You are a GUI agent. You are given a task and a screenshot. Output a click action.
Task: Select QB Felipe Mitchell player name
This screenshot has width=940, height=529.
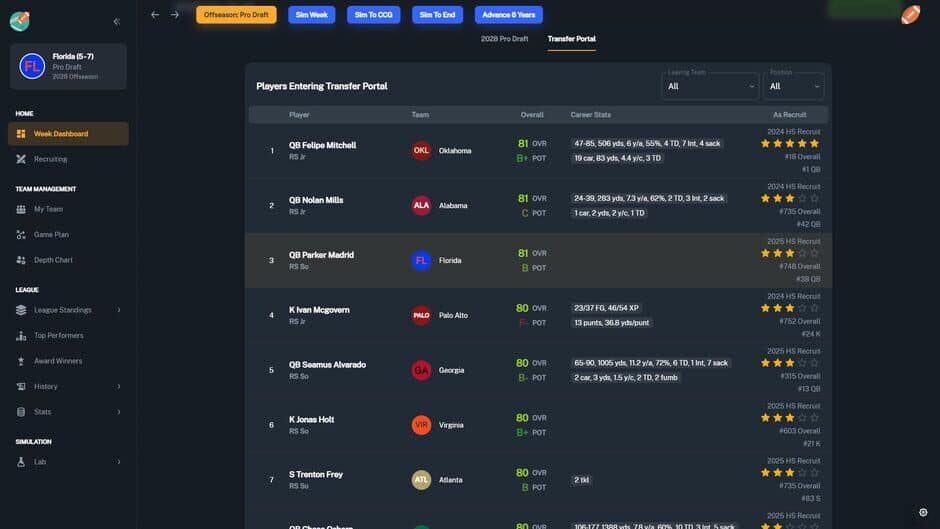coord(322,145)
